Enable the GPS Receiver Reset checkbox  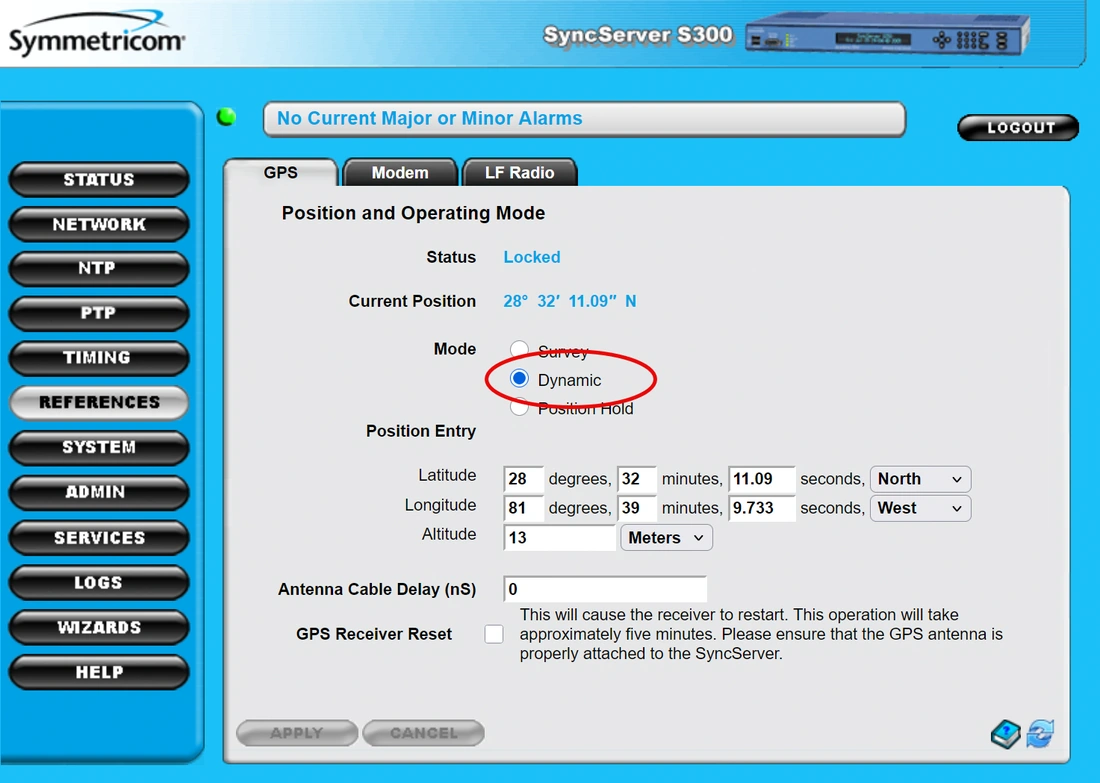pyautogui.click(x=494, y=634)
